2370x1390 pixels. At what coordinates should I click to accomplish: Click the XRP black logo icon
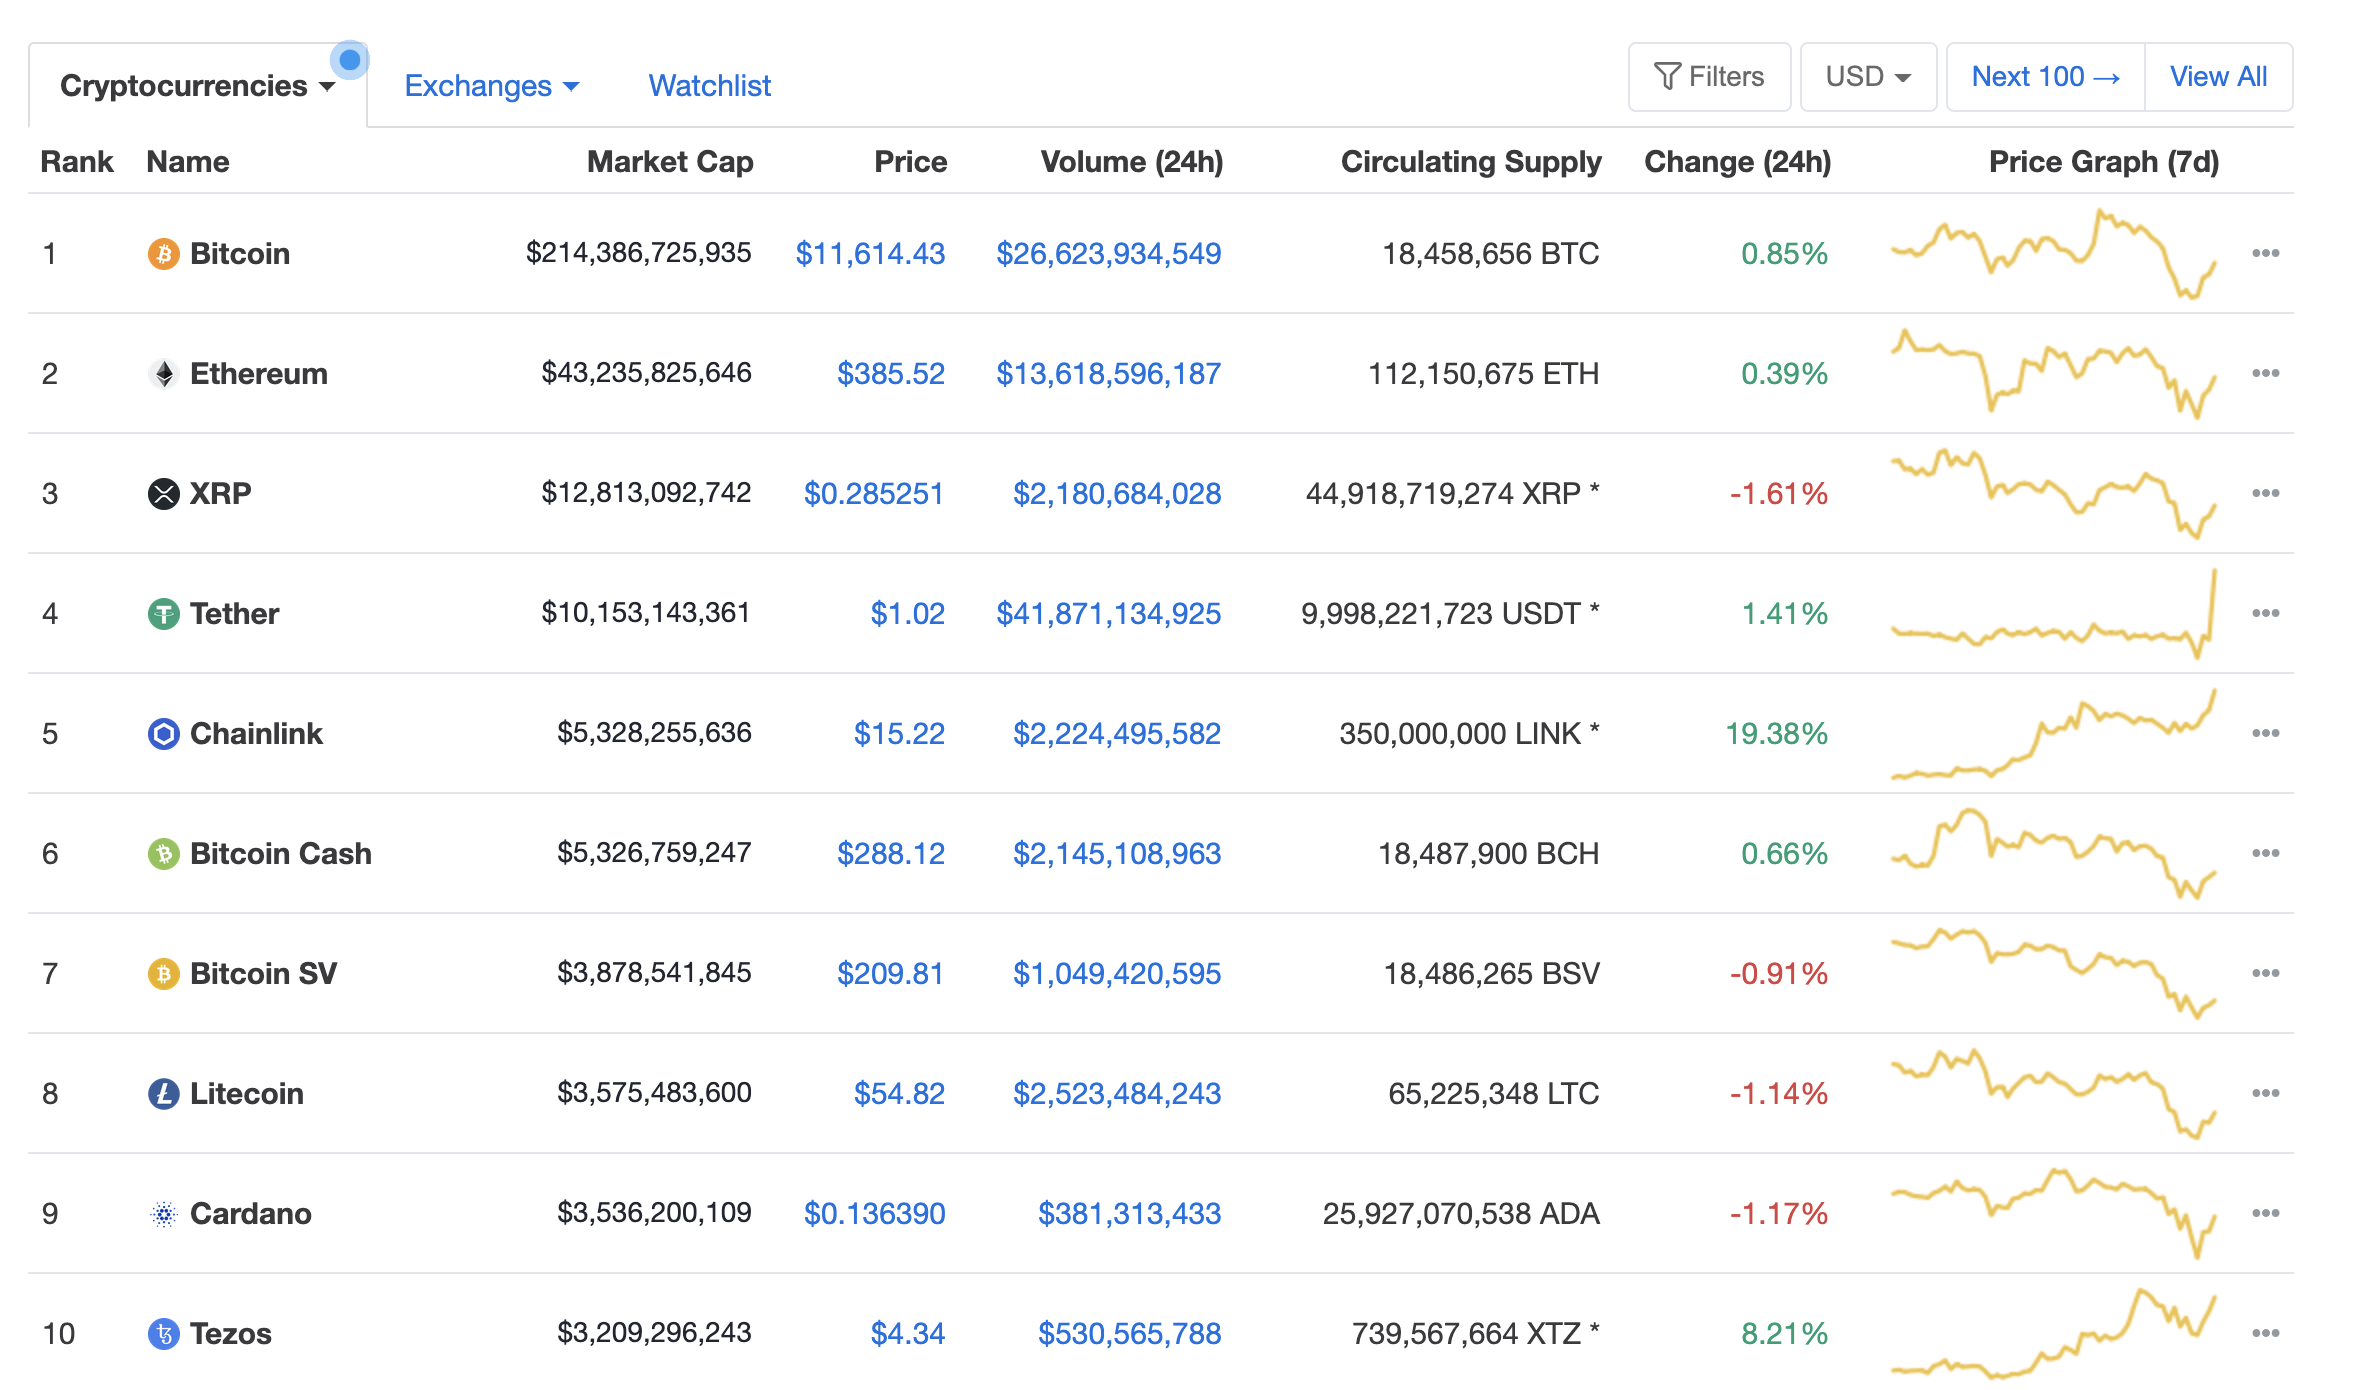click(163, 494)
